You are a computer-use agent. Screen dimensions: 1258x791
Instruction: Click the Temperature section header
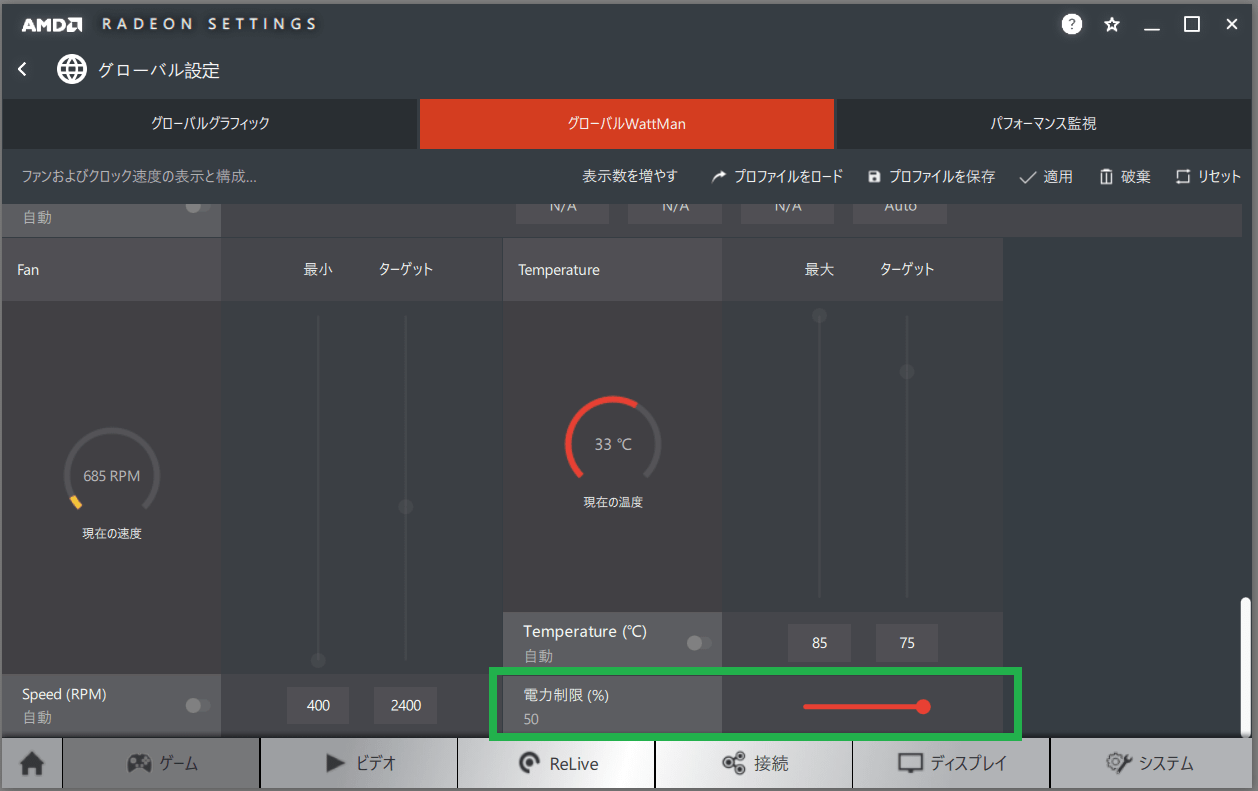[x=612, y=270]
